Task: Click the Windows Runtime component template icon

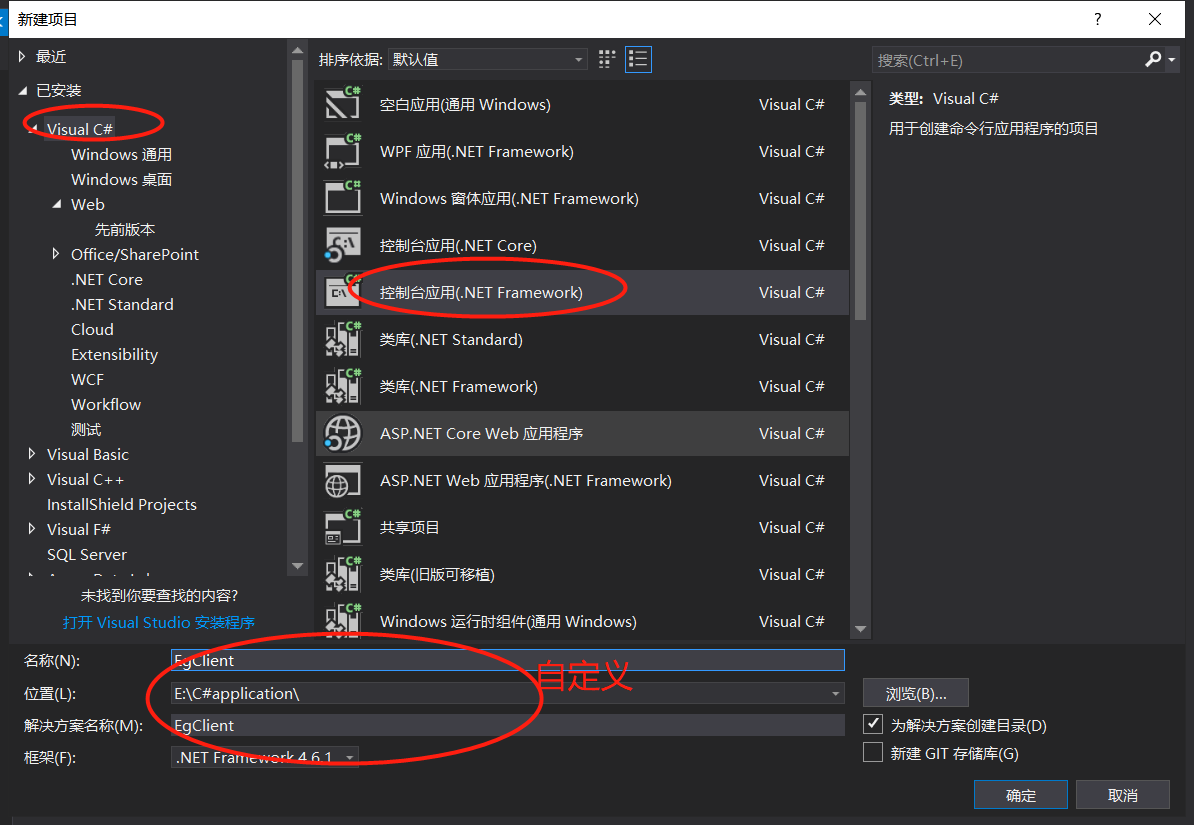Action: (x=343, y=621)
